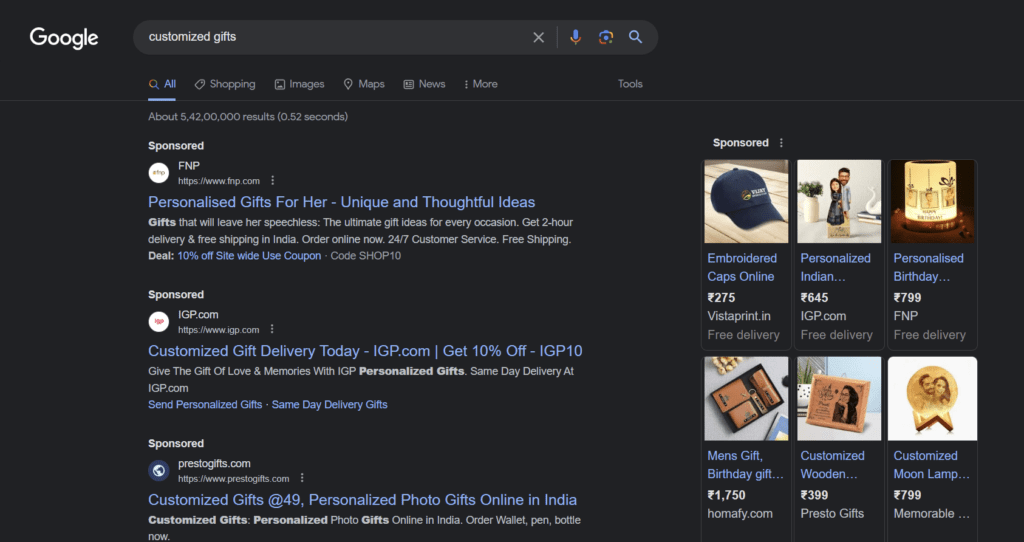Click the ₹275 price text
The width and height of the screenshot is (1024, 542).
click(x=721, y=298)
